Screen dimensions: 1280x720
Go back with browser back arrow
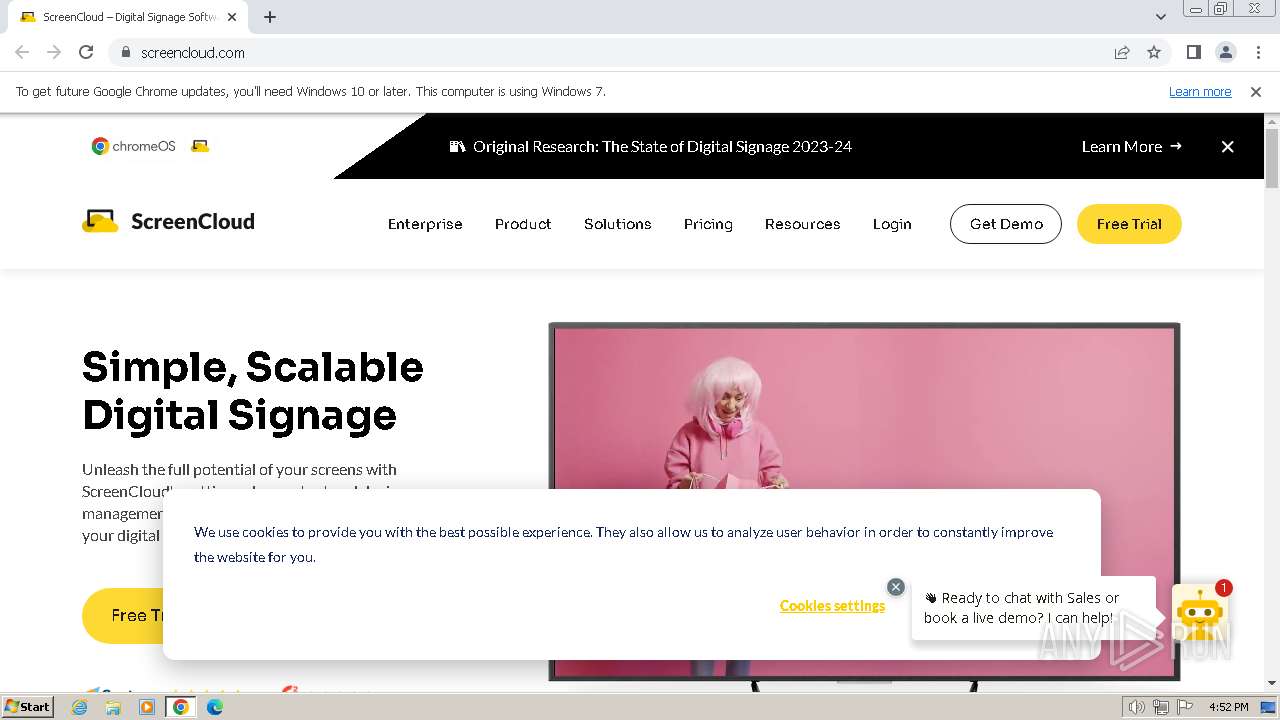coord(22,52)
